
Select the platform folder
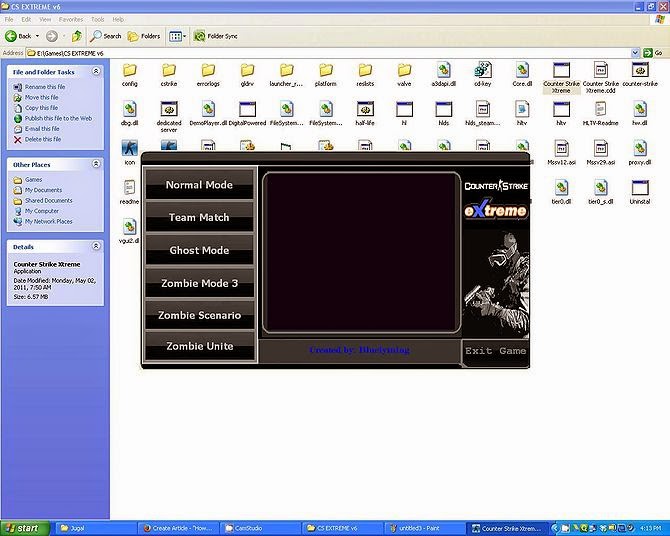tap(326, 75)
